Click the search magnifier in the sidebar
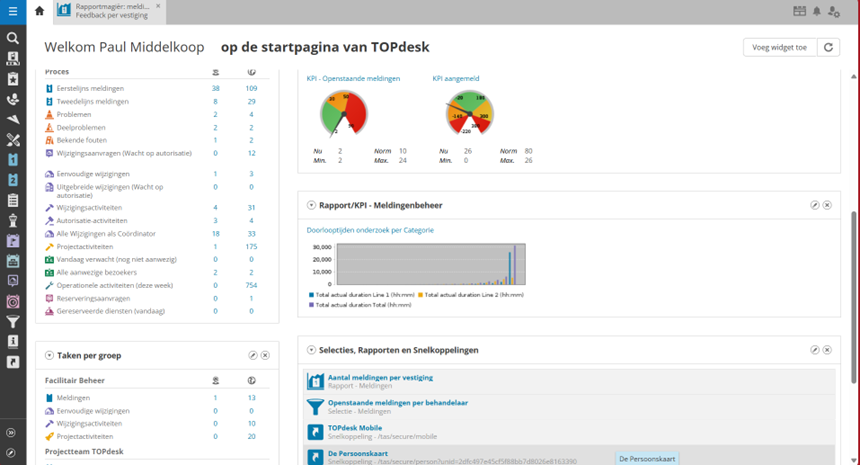This screenshot has height=465, width=860. 13,38
